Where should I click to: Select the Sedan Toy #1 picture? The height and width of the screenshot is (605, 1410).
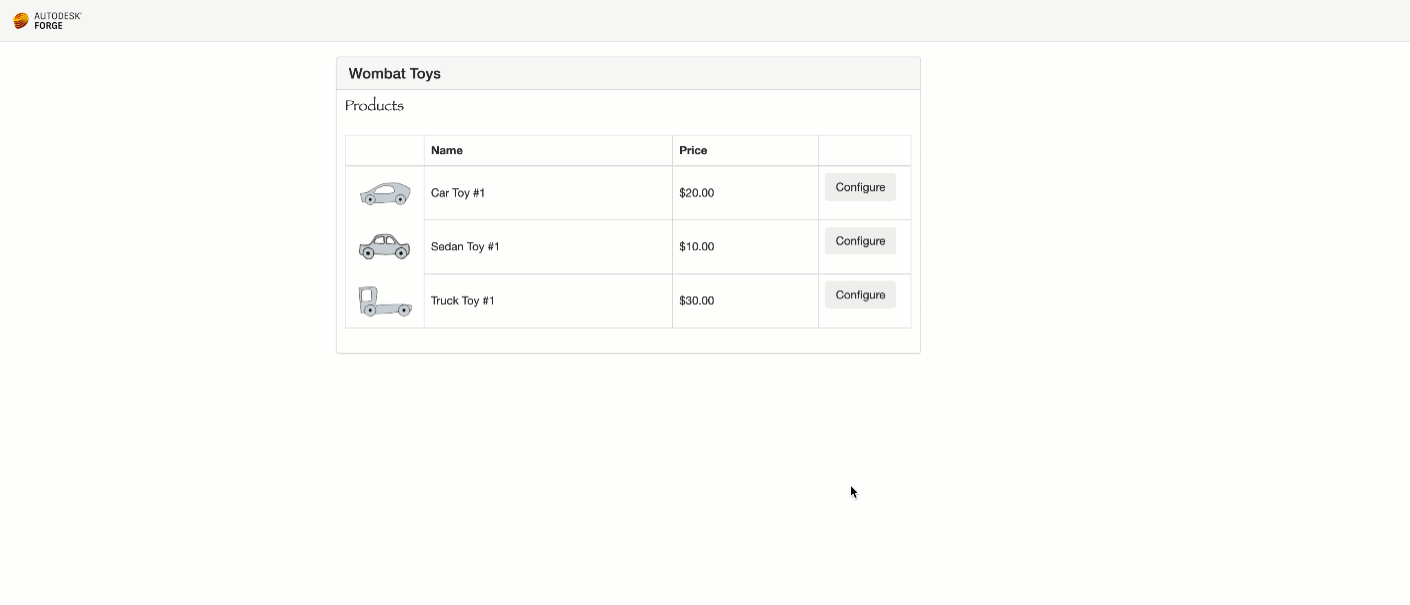tap(385, 246)
